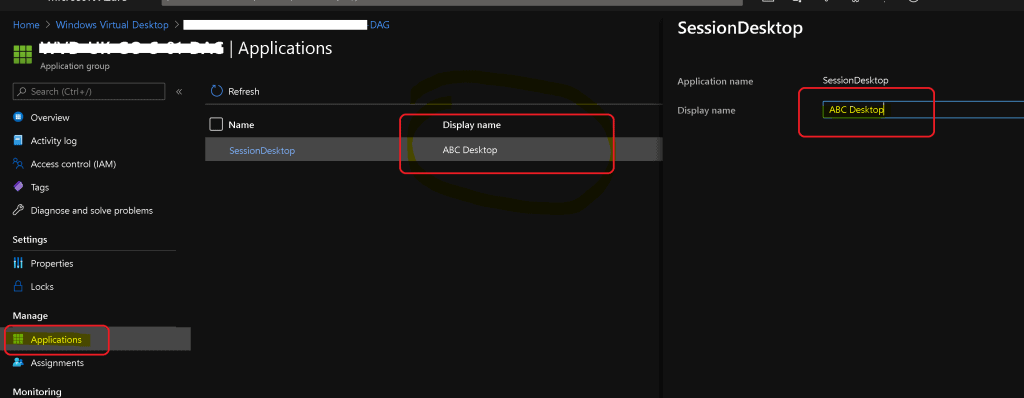The width and height of the screenshot is (1024, 398).
Task: Sort by the Display name column header
Action: (x=472, y=125)
